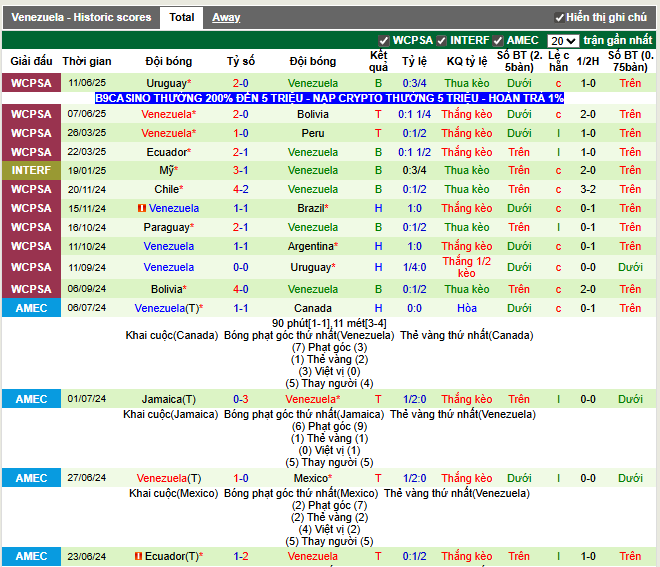
Task: Click the (4) Việt vị (2) stat line
Action: [x=329, y=529]
